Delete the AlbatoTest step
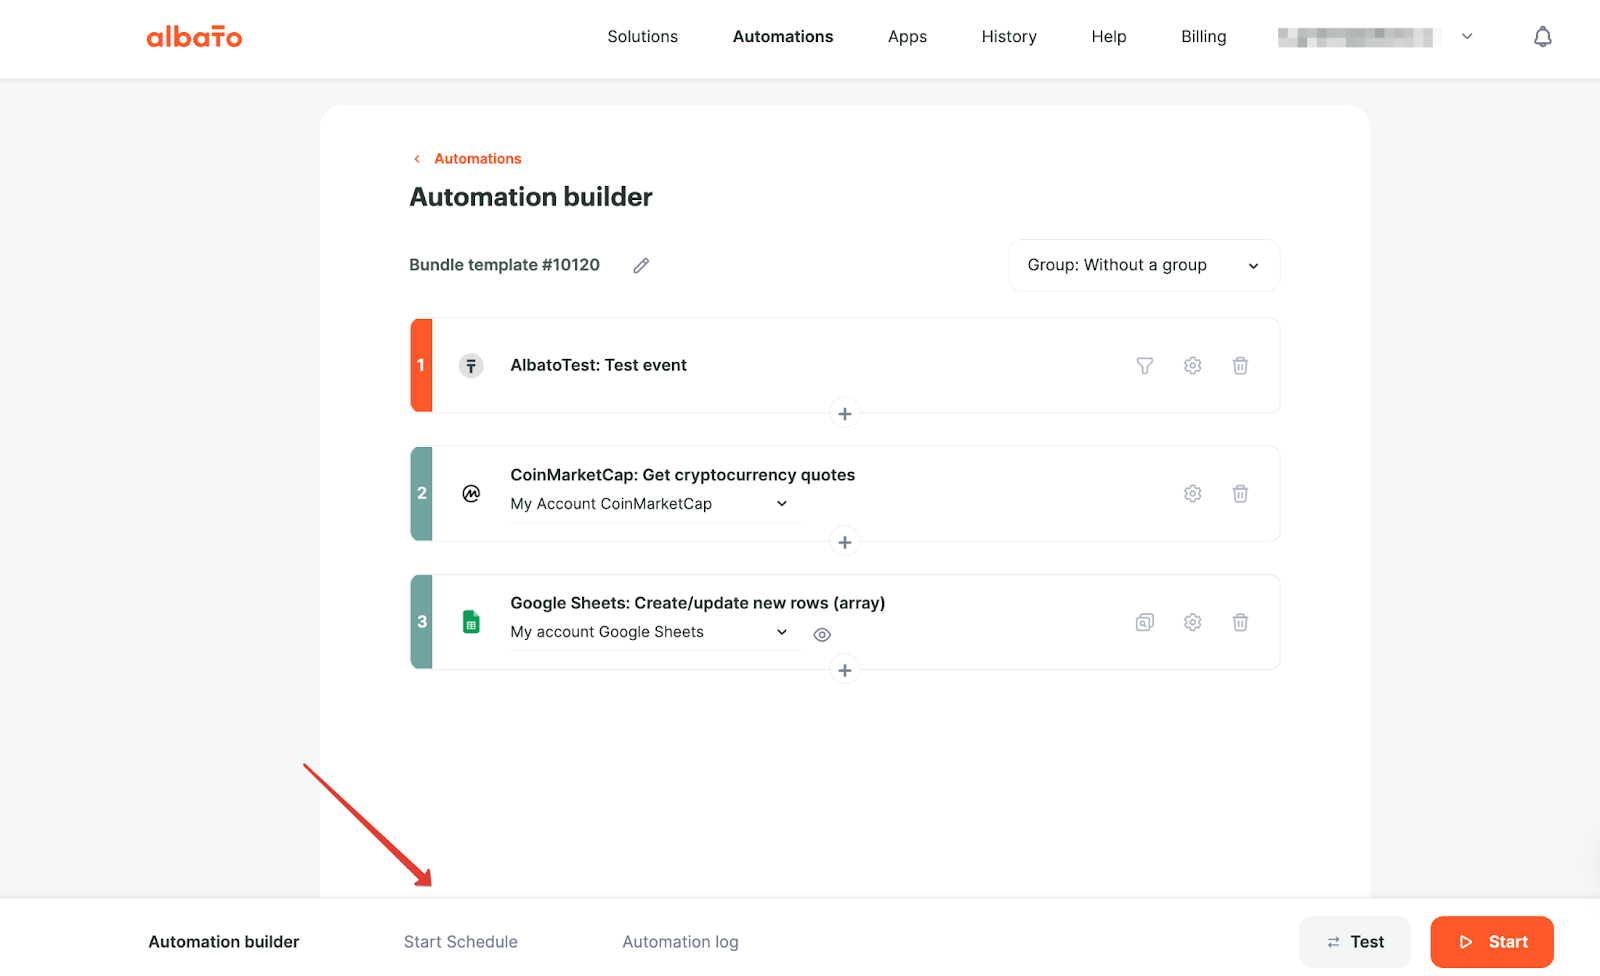Viewport: 1600px width, 976px height. pyautogui.click(x=1240, y=366)
